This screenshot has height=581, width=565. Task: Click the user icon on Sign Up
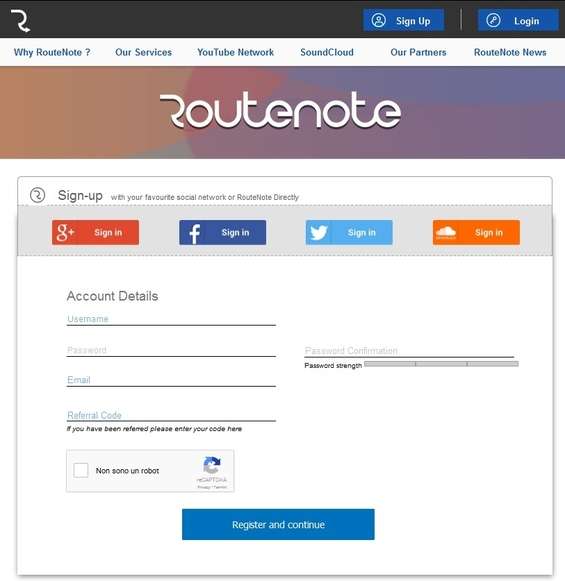(379, 20)
